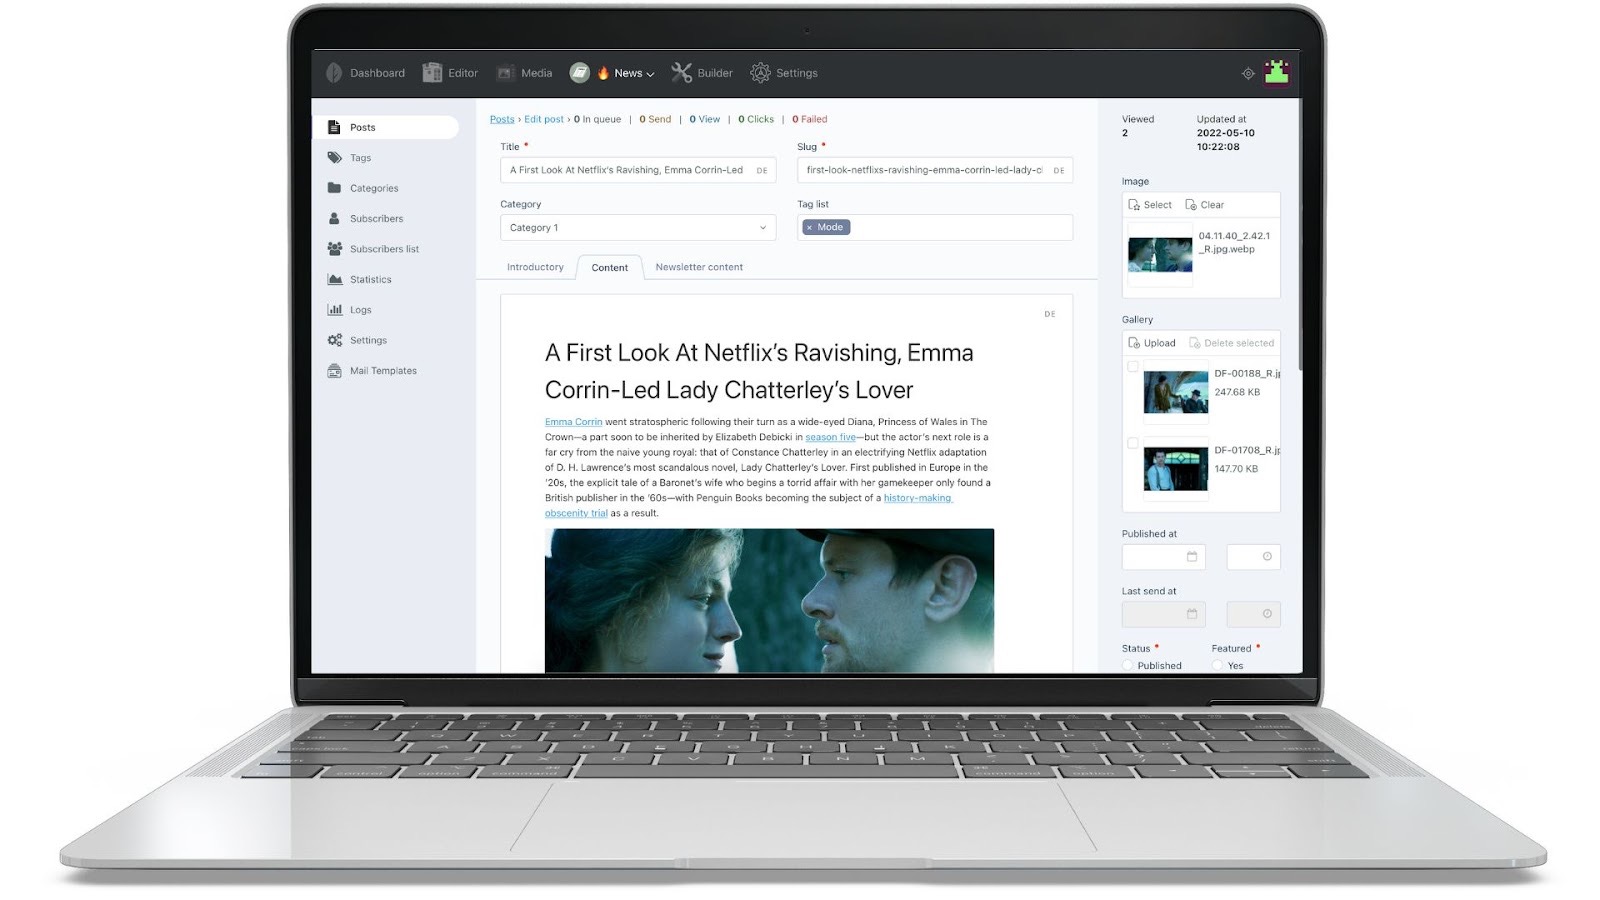This screenshot has height=900, width=1600.
Task: Click the DE language badge in Slug field
Action: [1059, 171]
